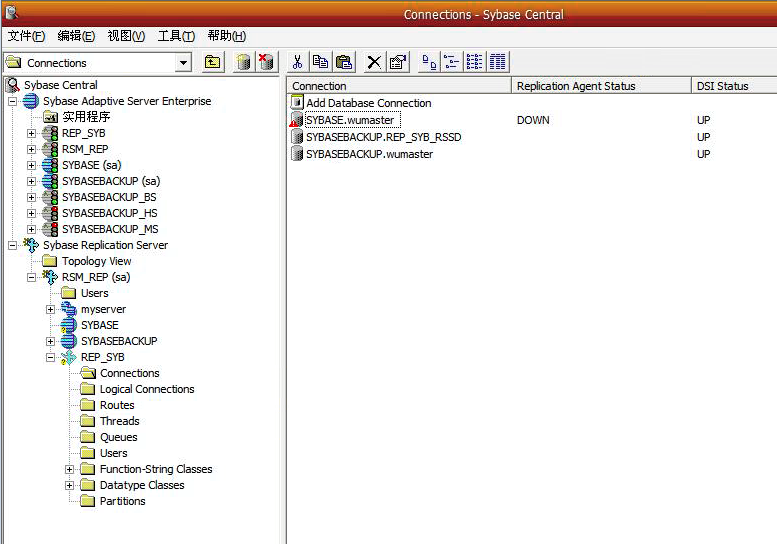
Task: Select the Users folder directly under RSM_REP (sa)
Action: pos(95,293)
